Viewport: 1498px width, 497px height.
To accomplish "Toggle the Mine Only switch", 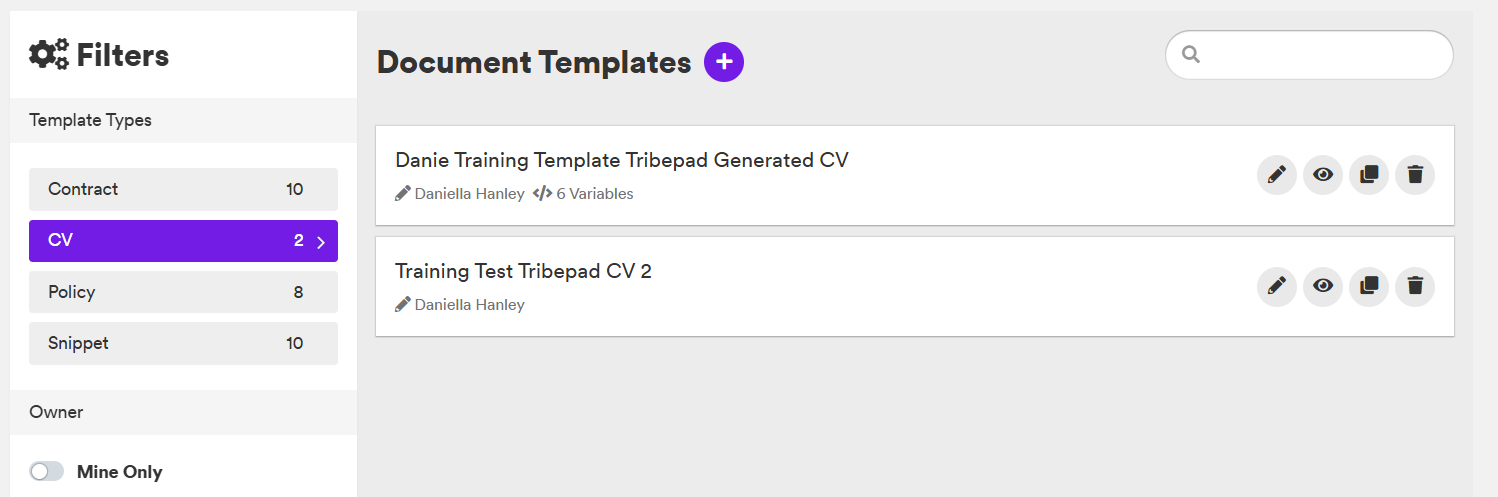I will pyautogui.click(x=47, y=471).
